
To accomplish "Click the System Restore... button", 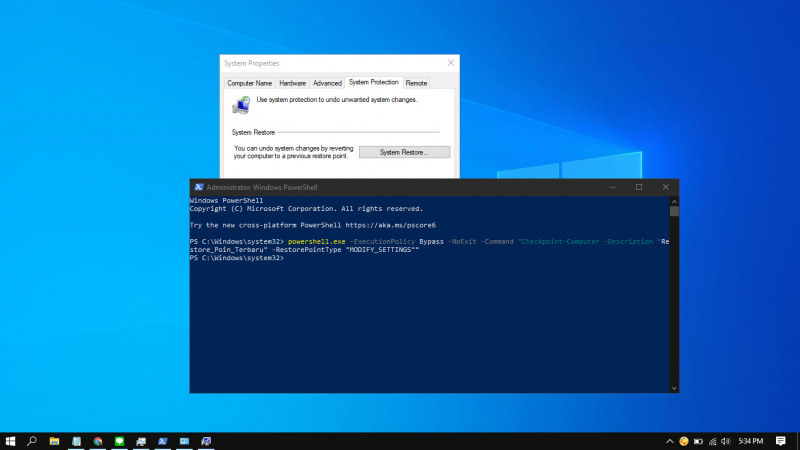I will pos(405,152).
